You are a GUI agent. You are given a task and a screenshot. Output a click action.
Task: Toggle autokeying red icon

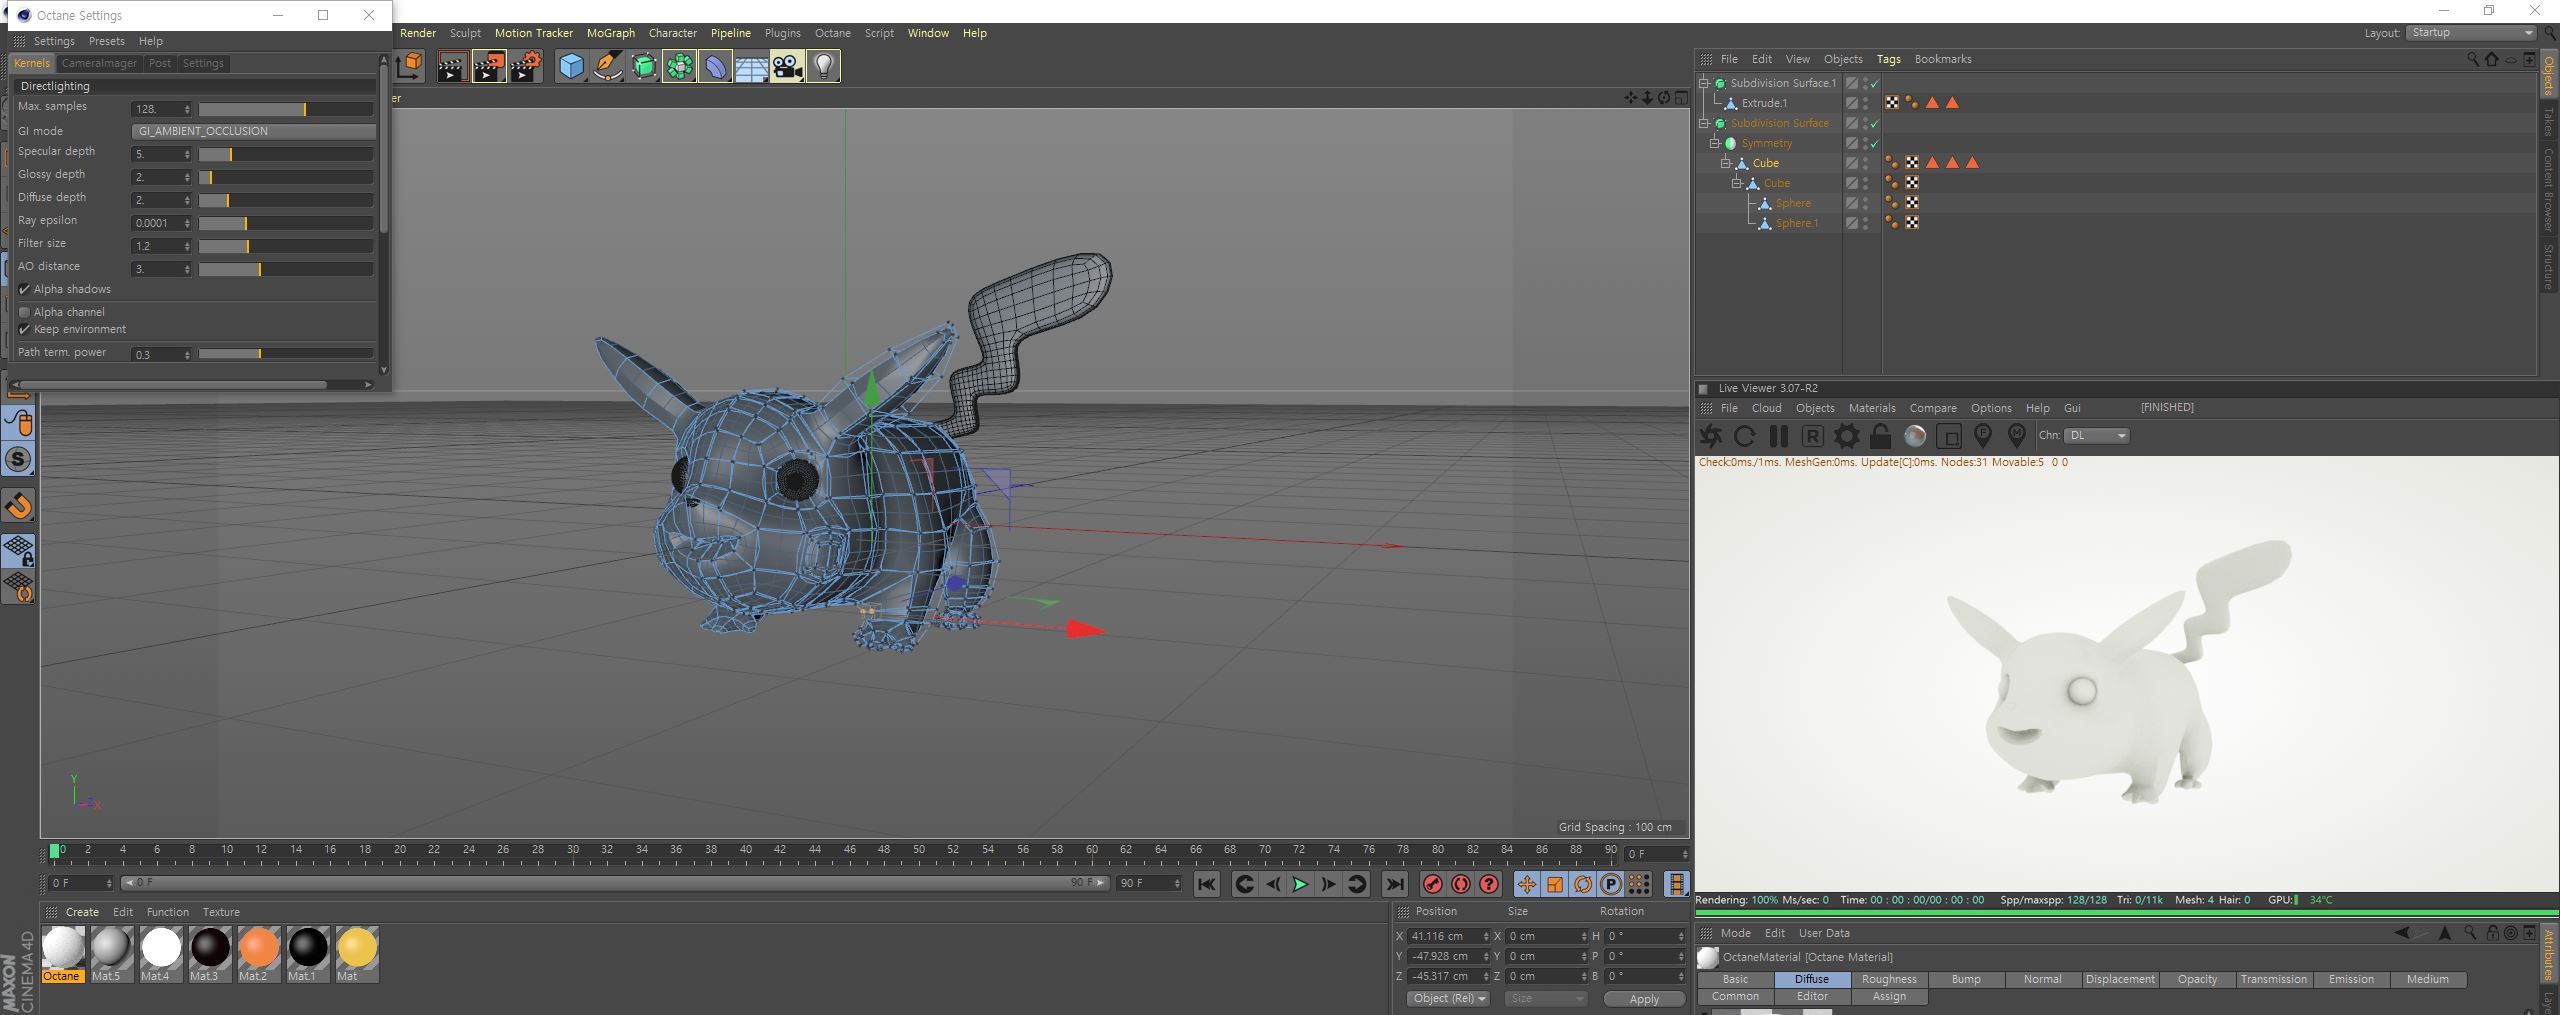1460,884
